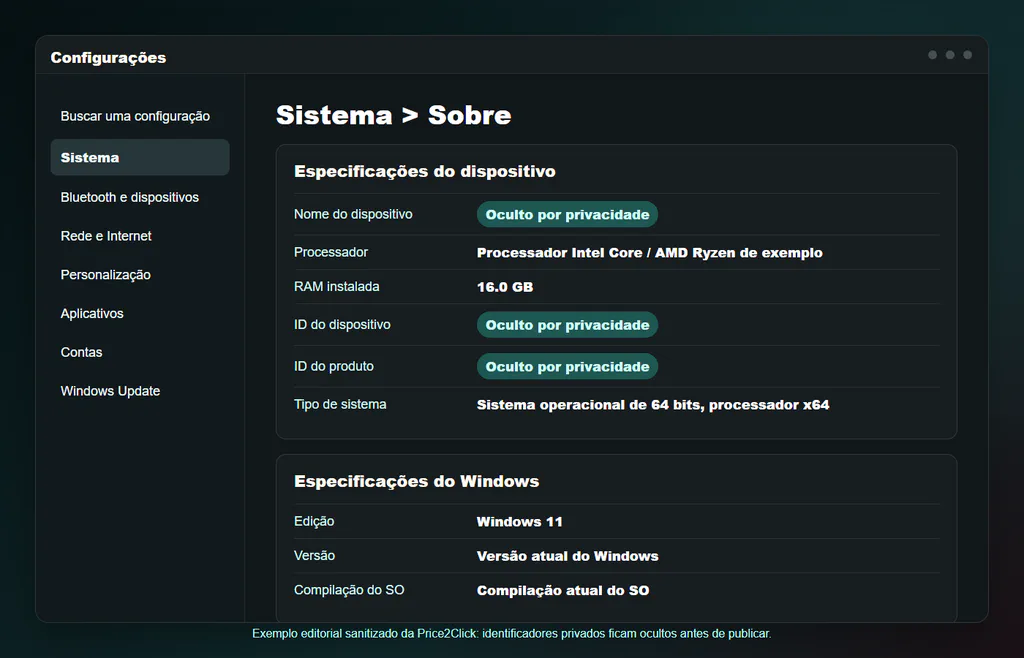Click the Compilação do SO label
This screenshot has height=658, width=1024.
click(349, 590)
